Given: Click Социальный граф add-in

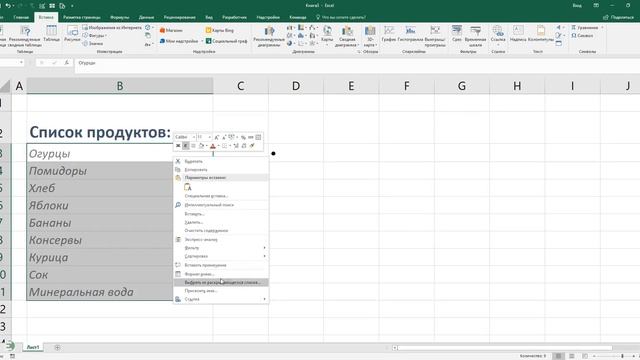Looking at the screenshot, I should coord(227,41).
